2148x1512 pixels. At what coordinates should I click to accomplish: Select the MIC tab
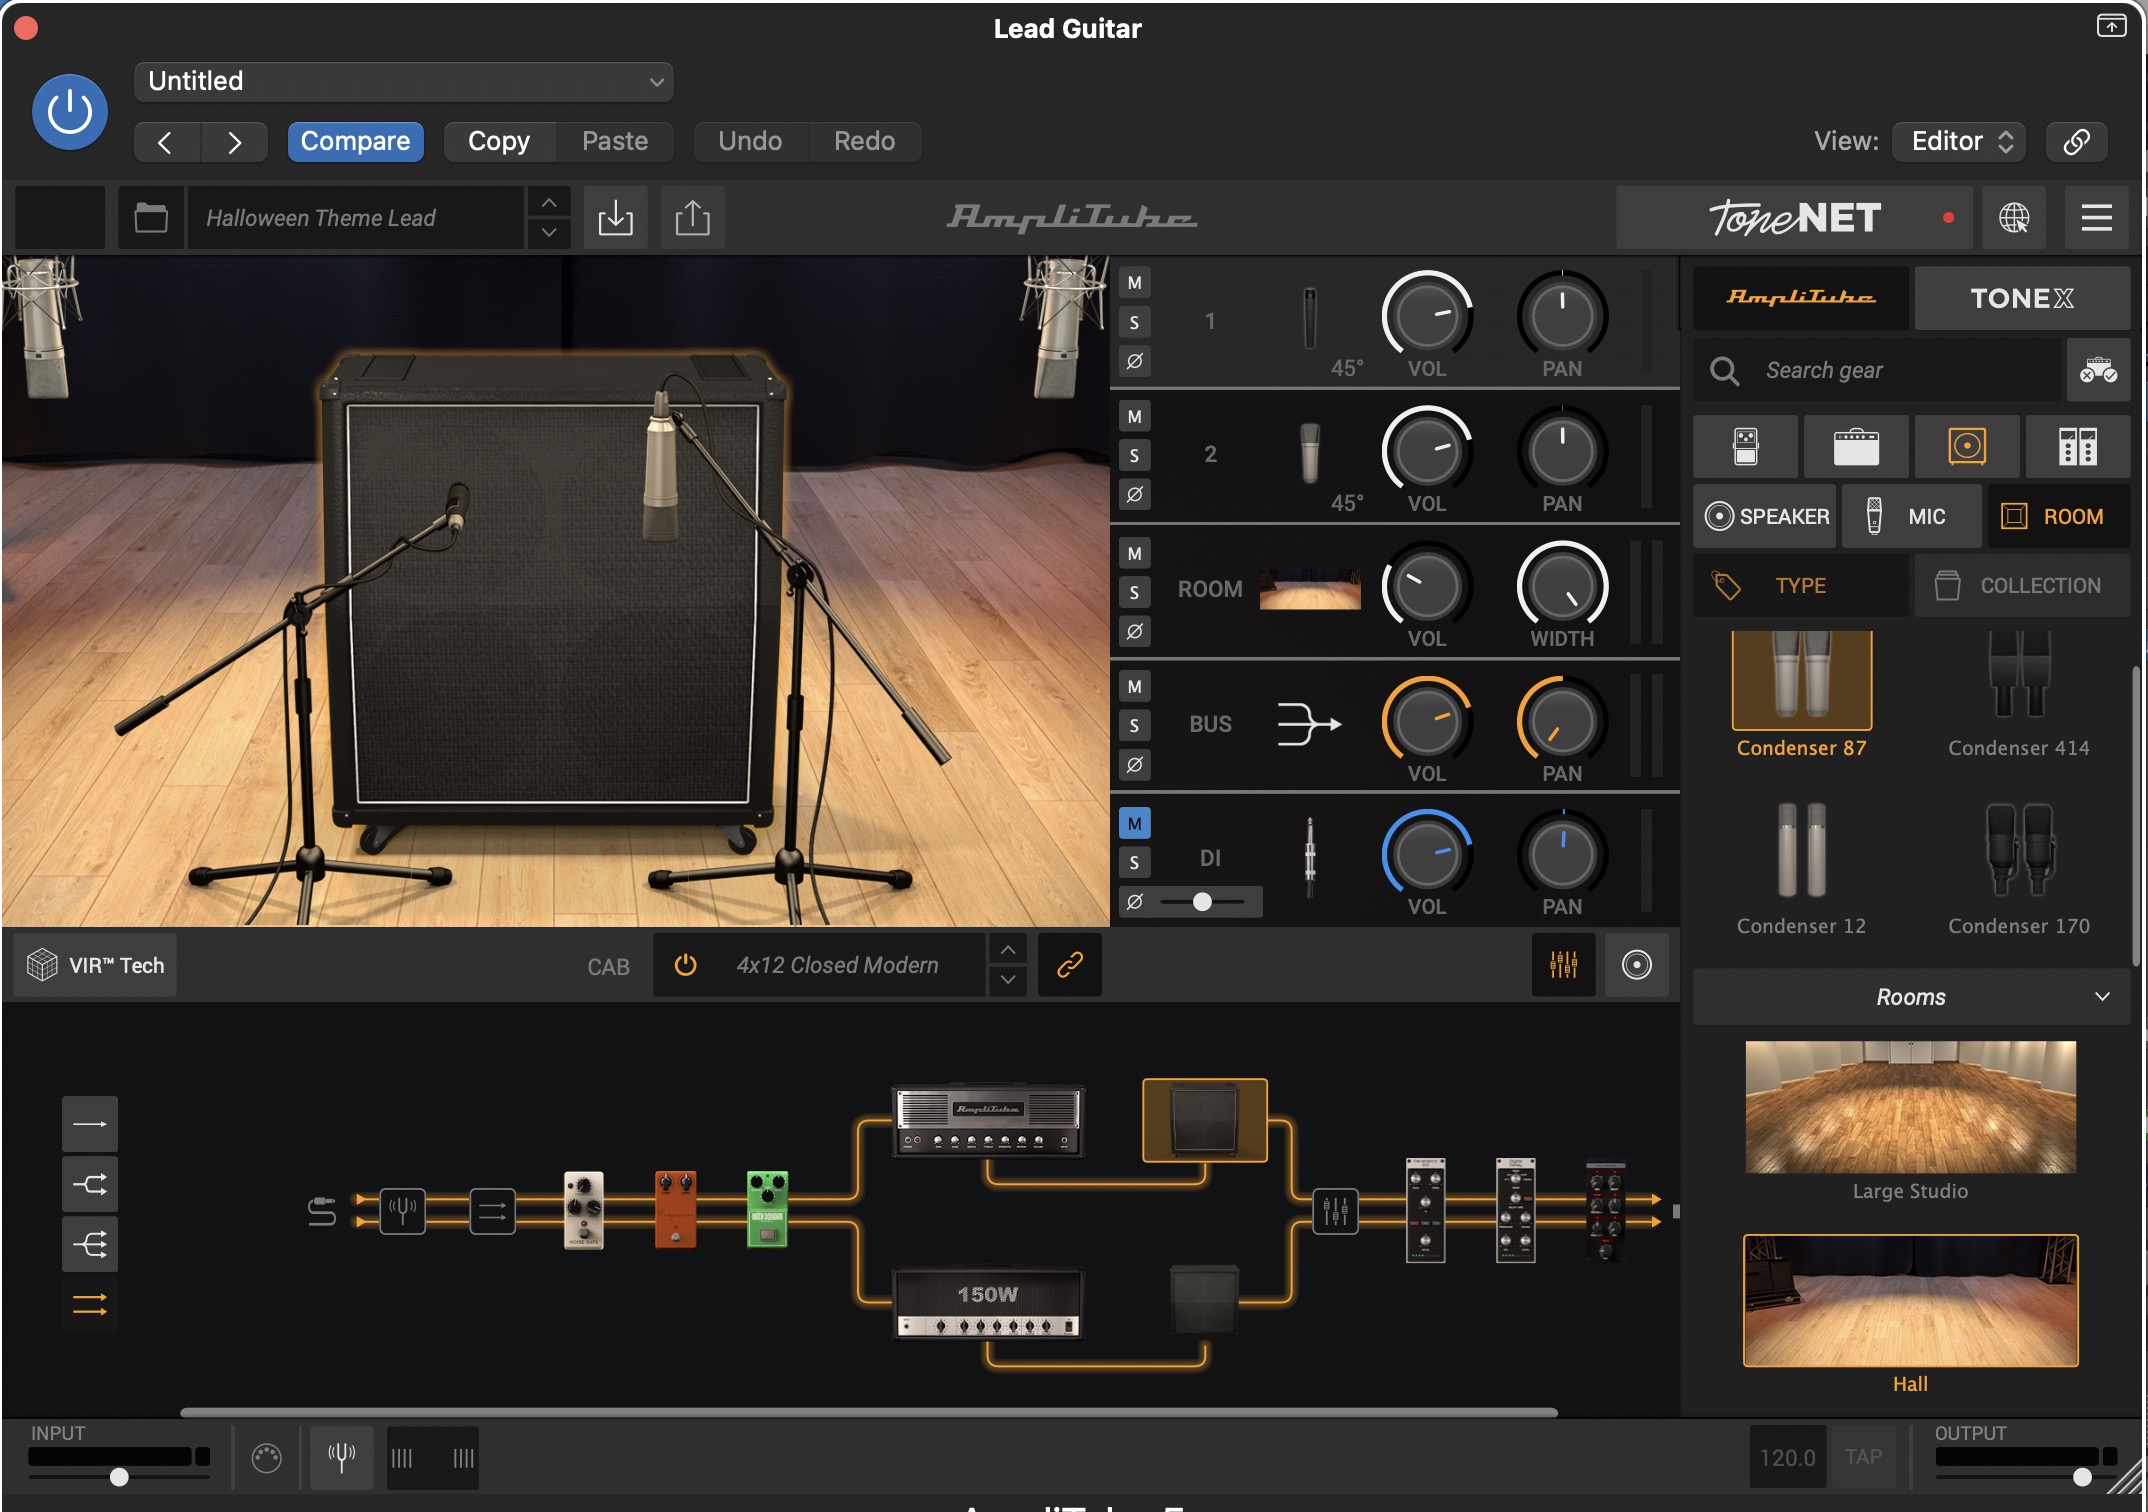[1911, 517]
